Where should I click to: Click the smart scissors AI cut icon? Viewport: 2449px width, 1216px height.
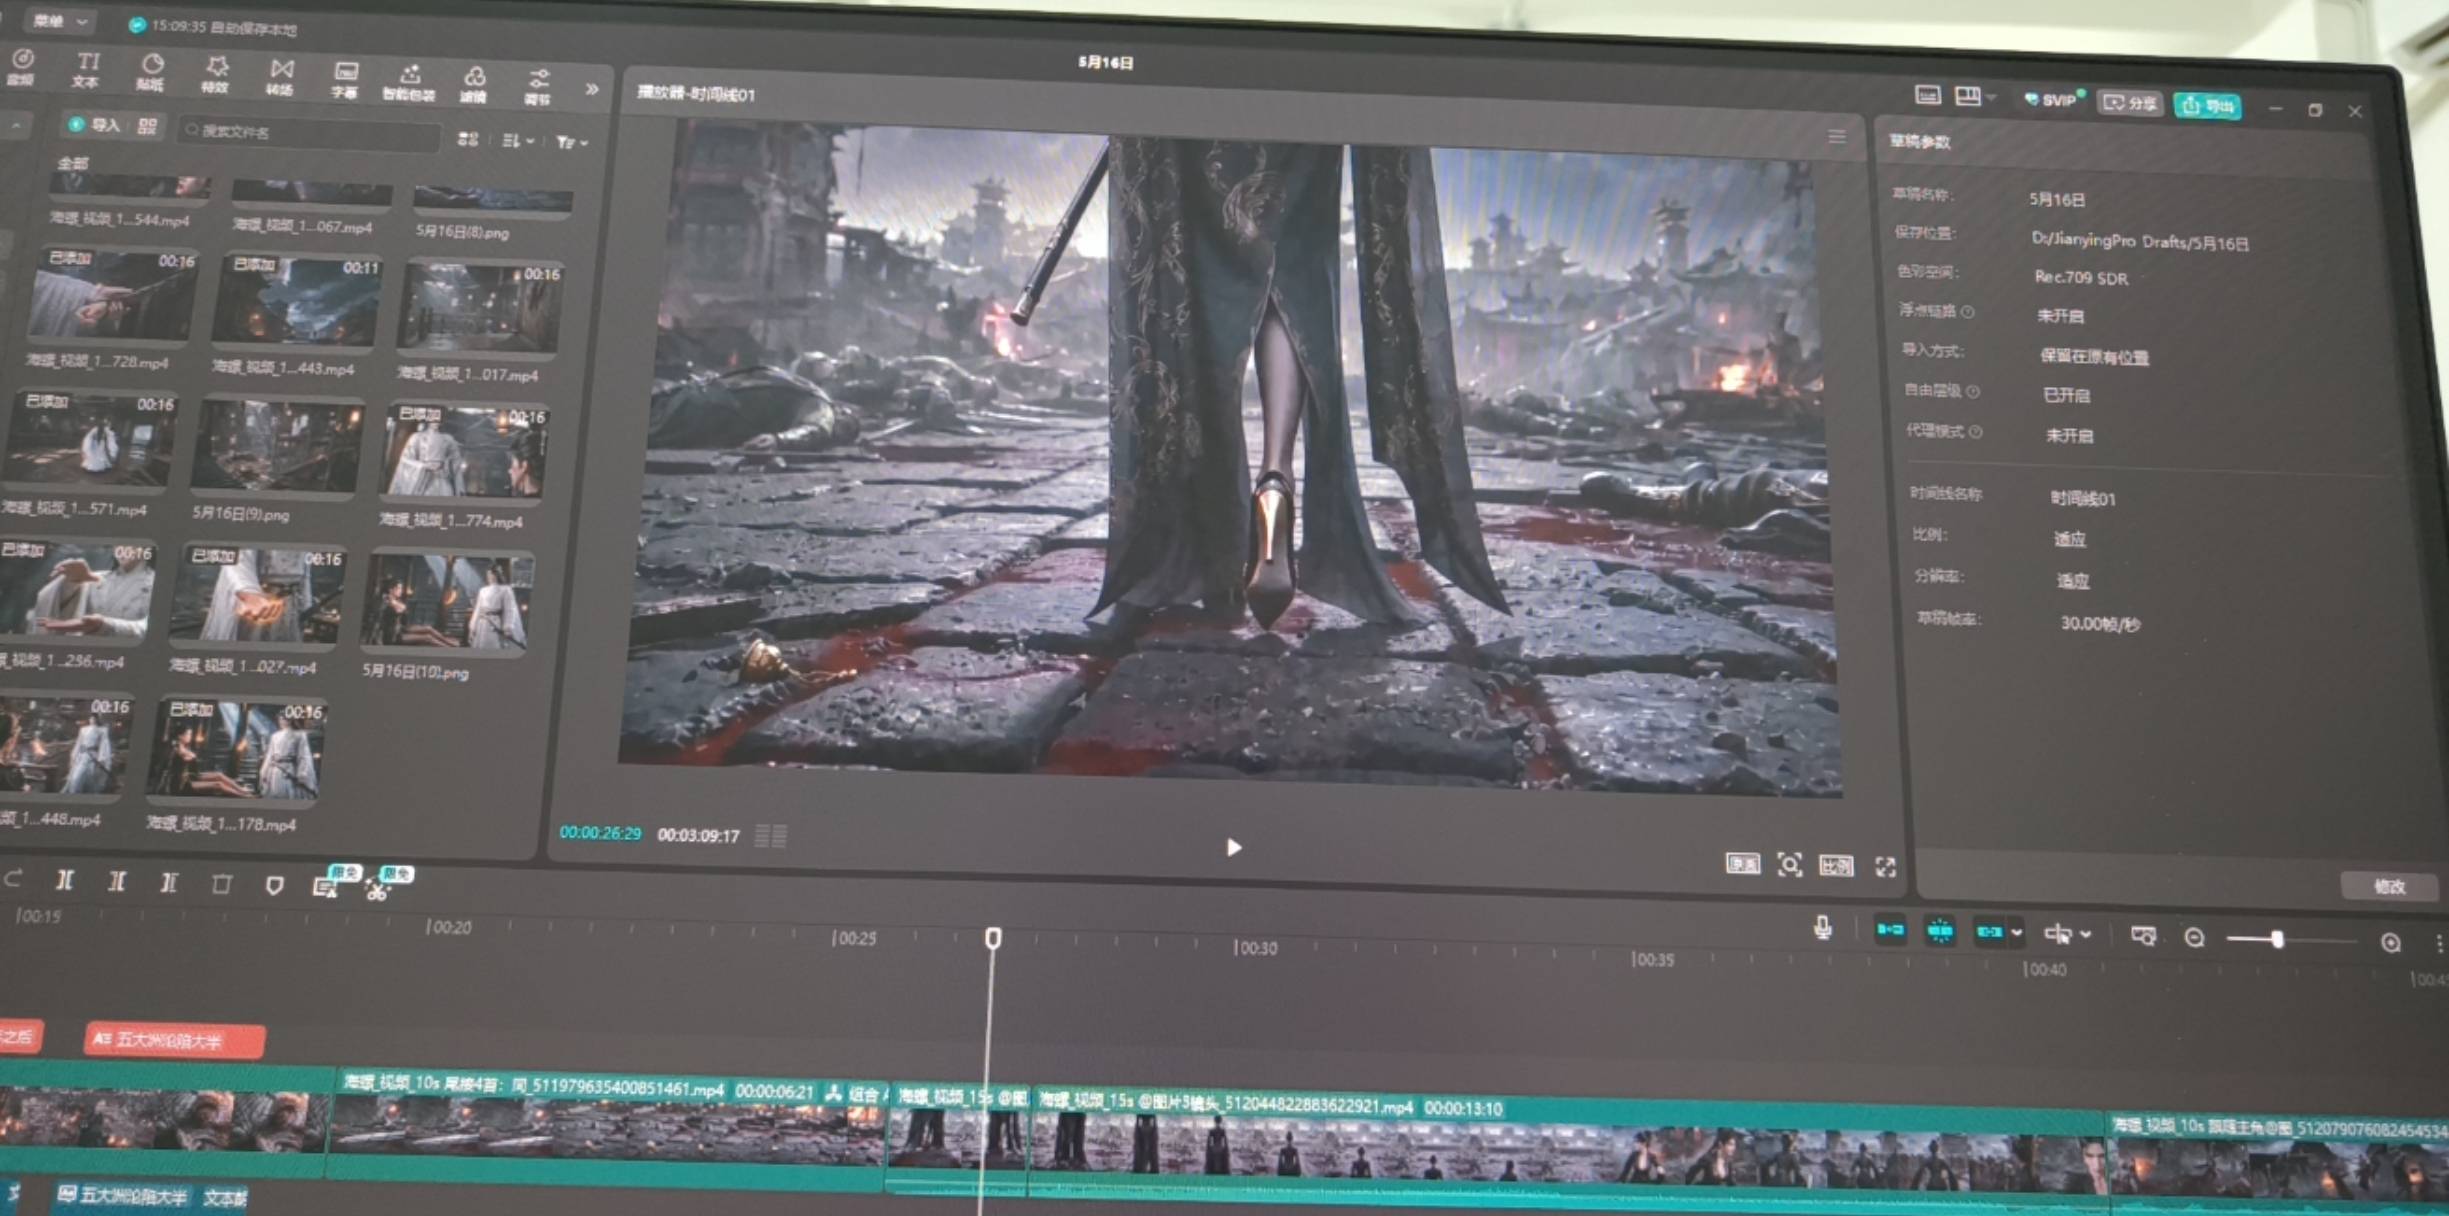pyautogui.click(x=377, y=888)
